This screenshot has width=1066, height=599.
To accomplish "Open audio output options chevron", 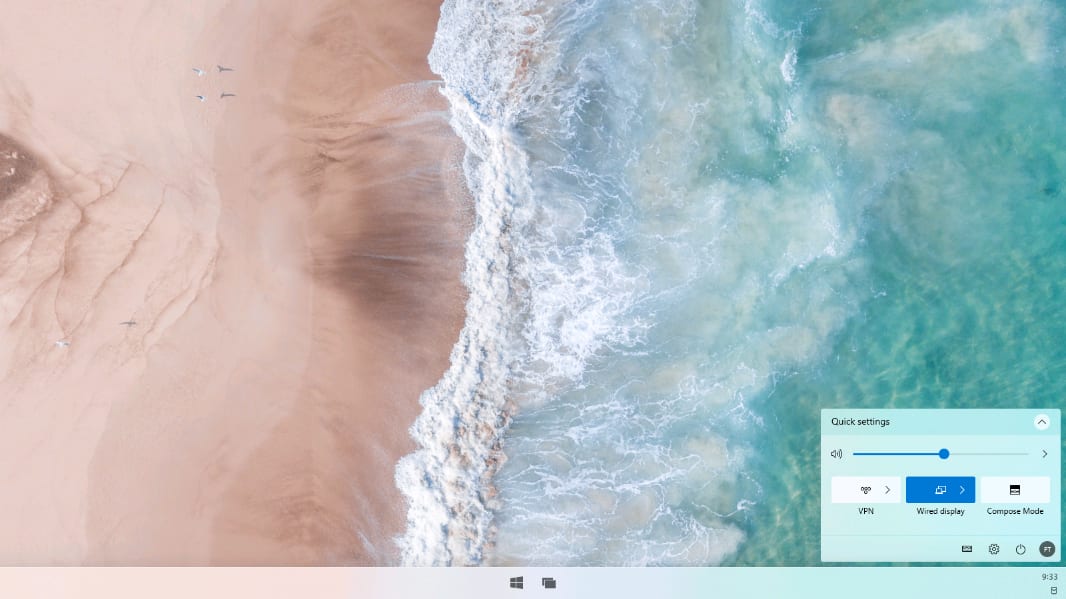I will [x=1045, y=454].
